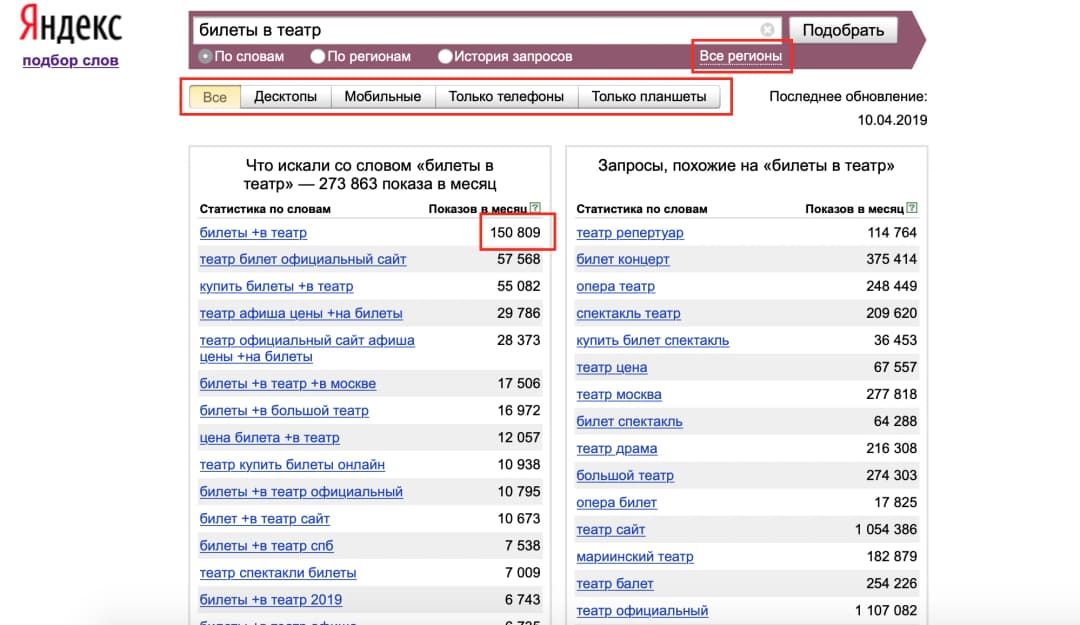Image resolution: width=1080 pixels, height=625 pixels.
Task: Switch to the 'Мобильные' tab
Action: pos(383,96)
